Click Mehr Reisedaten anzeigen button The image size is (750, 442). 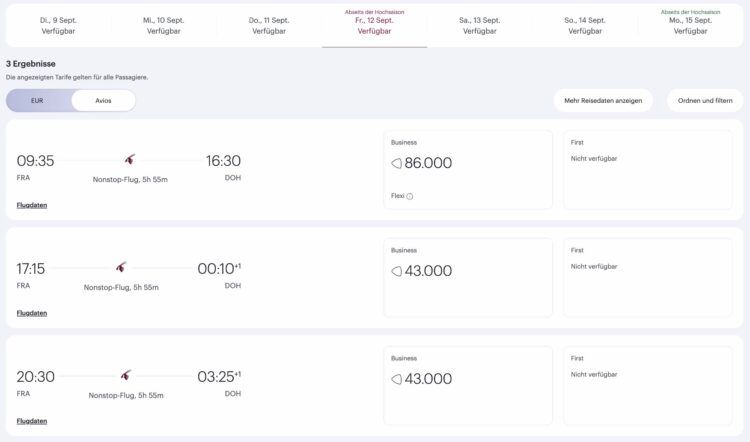pyautogui.click(x=603, y=101)
